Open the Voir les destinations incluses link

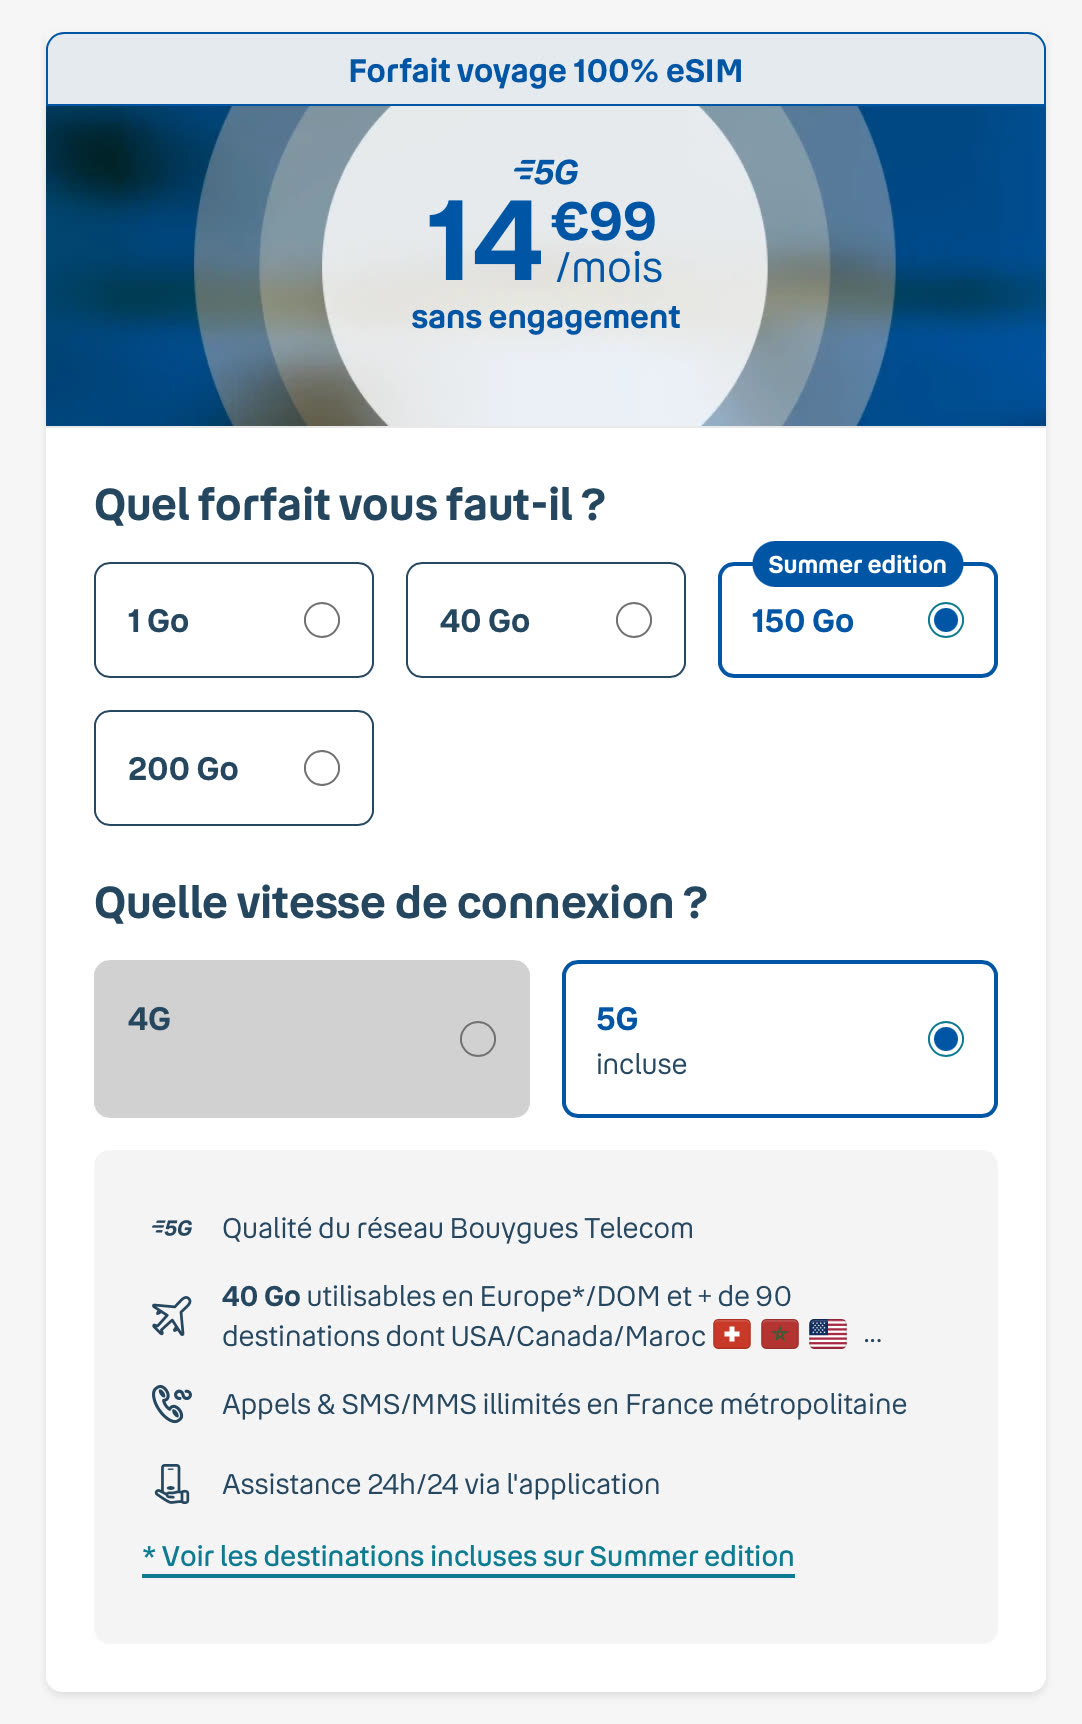(x=468, y=1557)
